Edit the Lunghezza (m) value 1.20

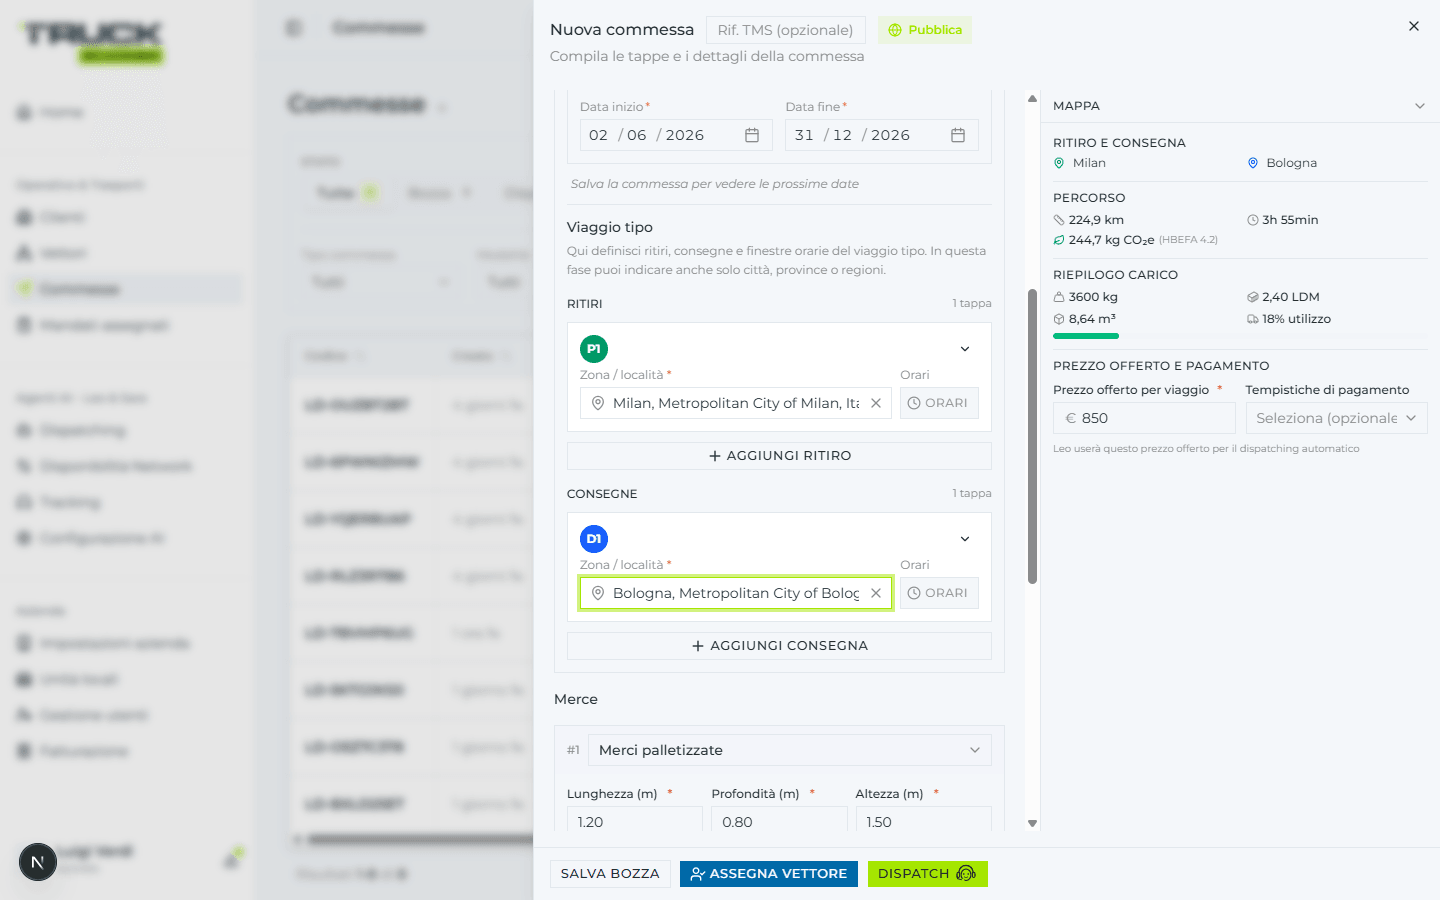coord(635,820)
